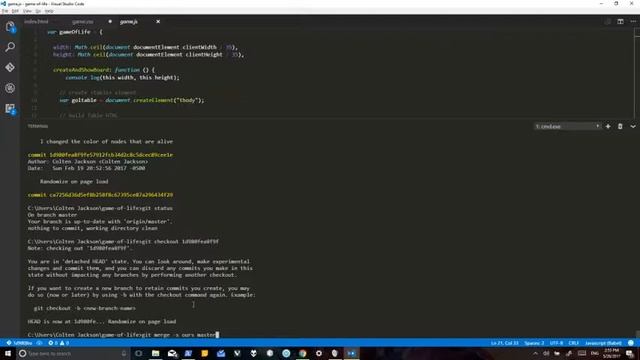Open the terminal selector dropdown '1: cmd.exe'
640x360 pixels.
click(567, 127)
